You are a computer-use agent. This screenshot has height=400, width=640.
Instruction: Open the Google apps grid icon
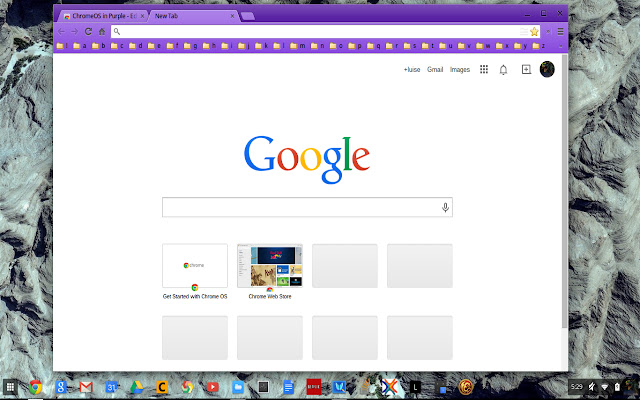coord(484,69)
